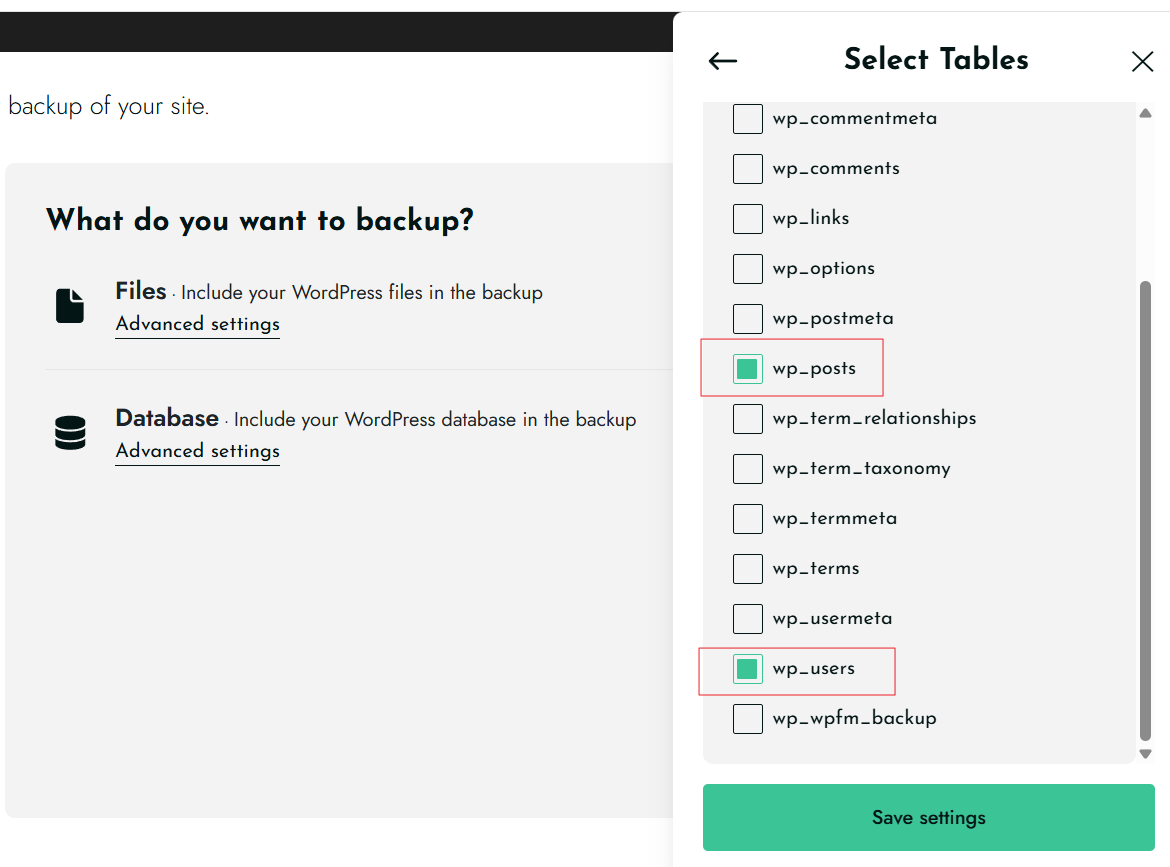The width and height of the screenshot is (1170, 867).
Task: Select the wp_wpfm_backup checkbox
Action: click(747, 719)
